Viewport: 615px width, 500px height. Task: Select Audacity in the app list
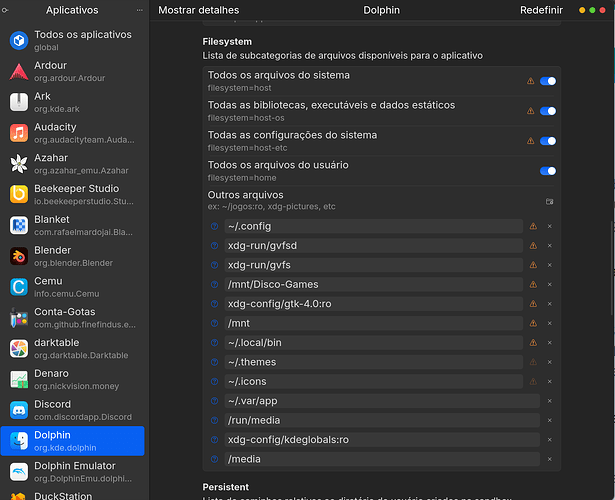pyautogui.click(x=73, y=133)
